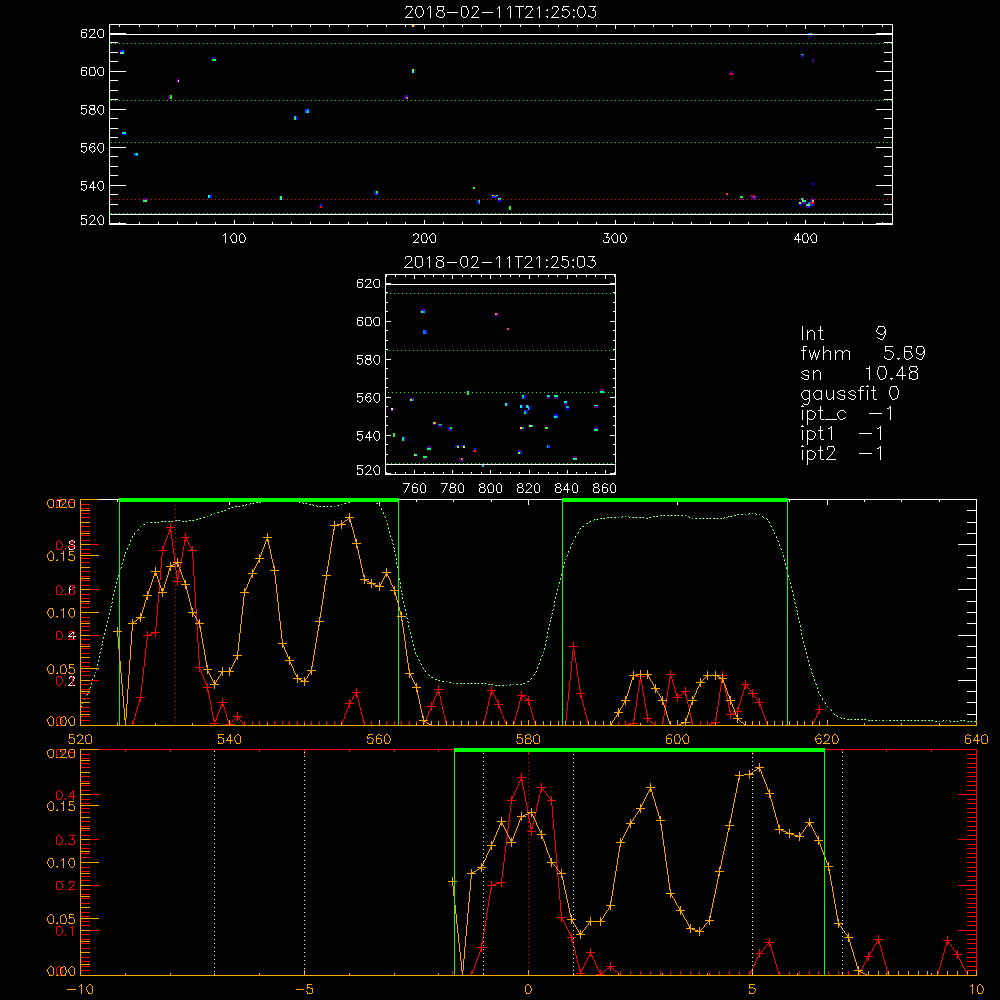Click the red y-axis label '0.6' on the profile plot
Screen dimensions: 1000x1000
(x=66, y=590)
